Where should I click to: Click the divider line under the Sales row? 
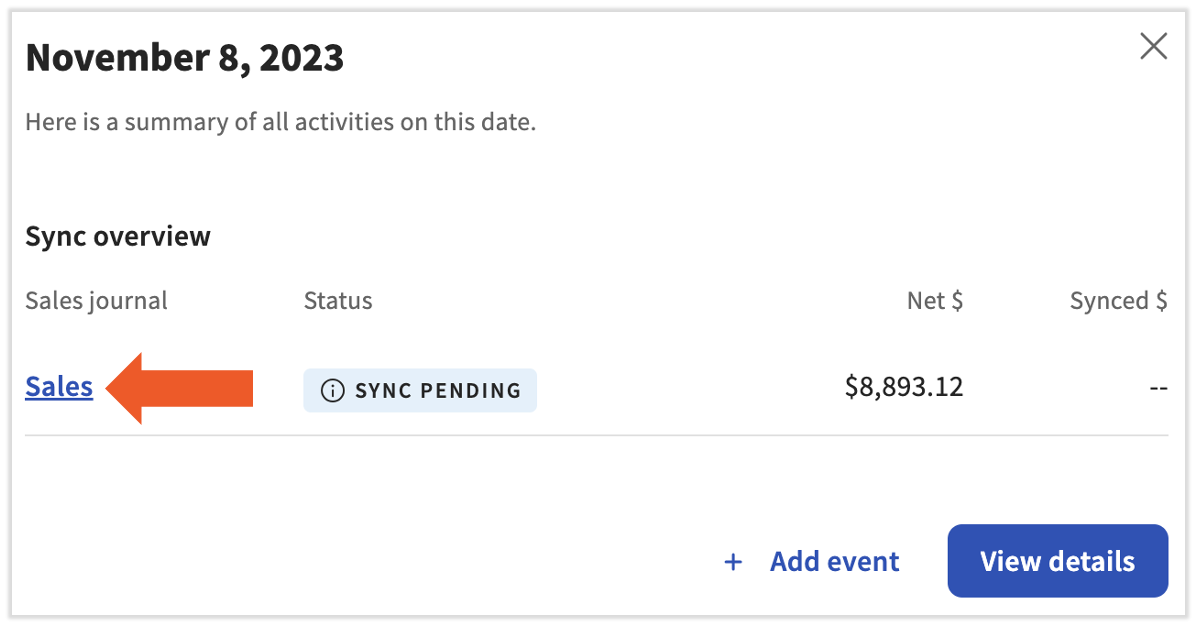[x=596, y=436]
